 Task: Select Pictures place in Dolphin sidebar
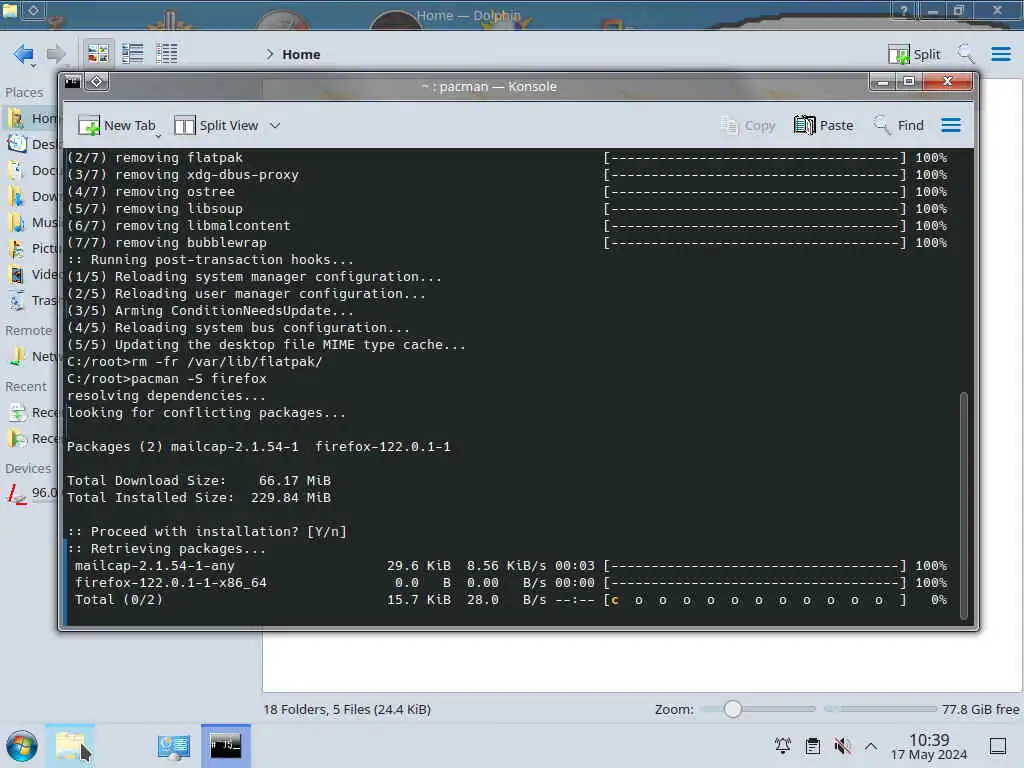(33, 249)
